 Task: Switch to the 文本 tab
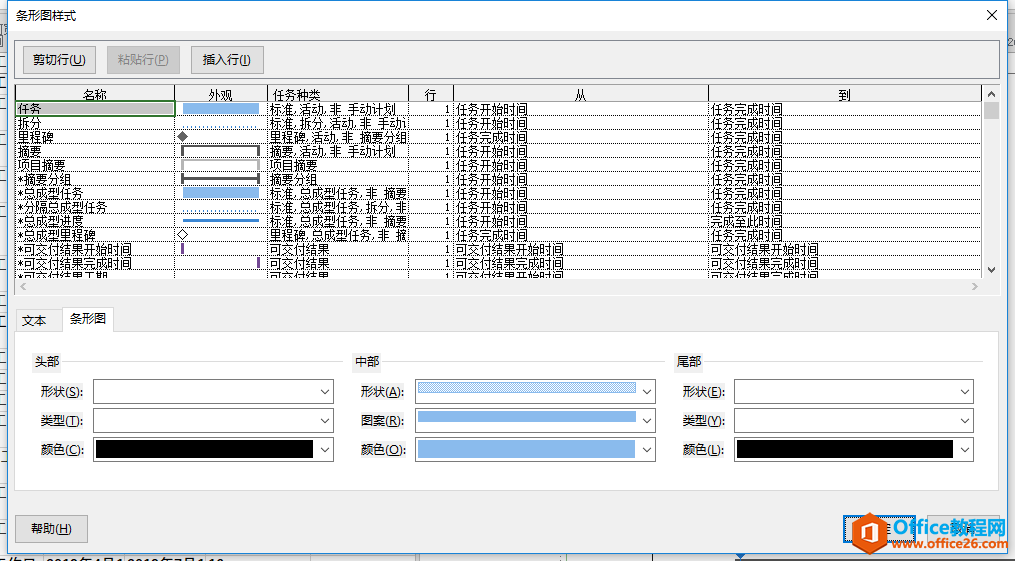[35, 321]
